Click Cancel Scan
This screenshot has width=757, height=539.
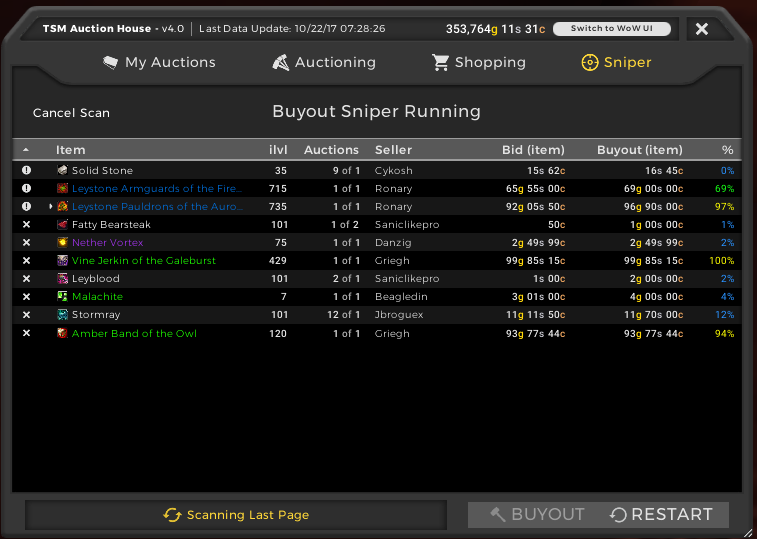pyautogui.click(x=71, y=113)
